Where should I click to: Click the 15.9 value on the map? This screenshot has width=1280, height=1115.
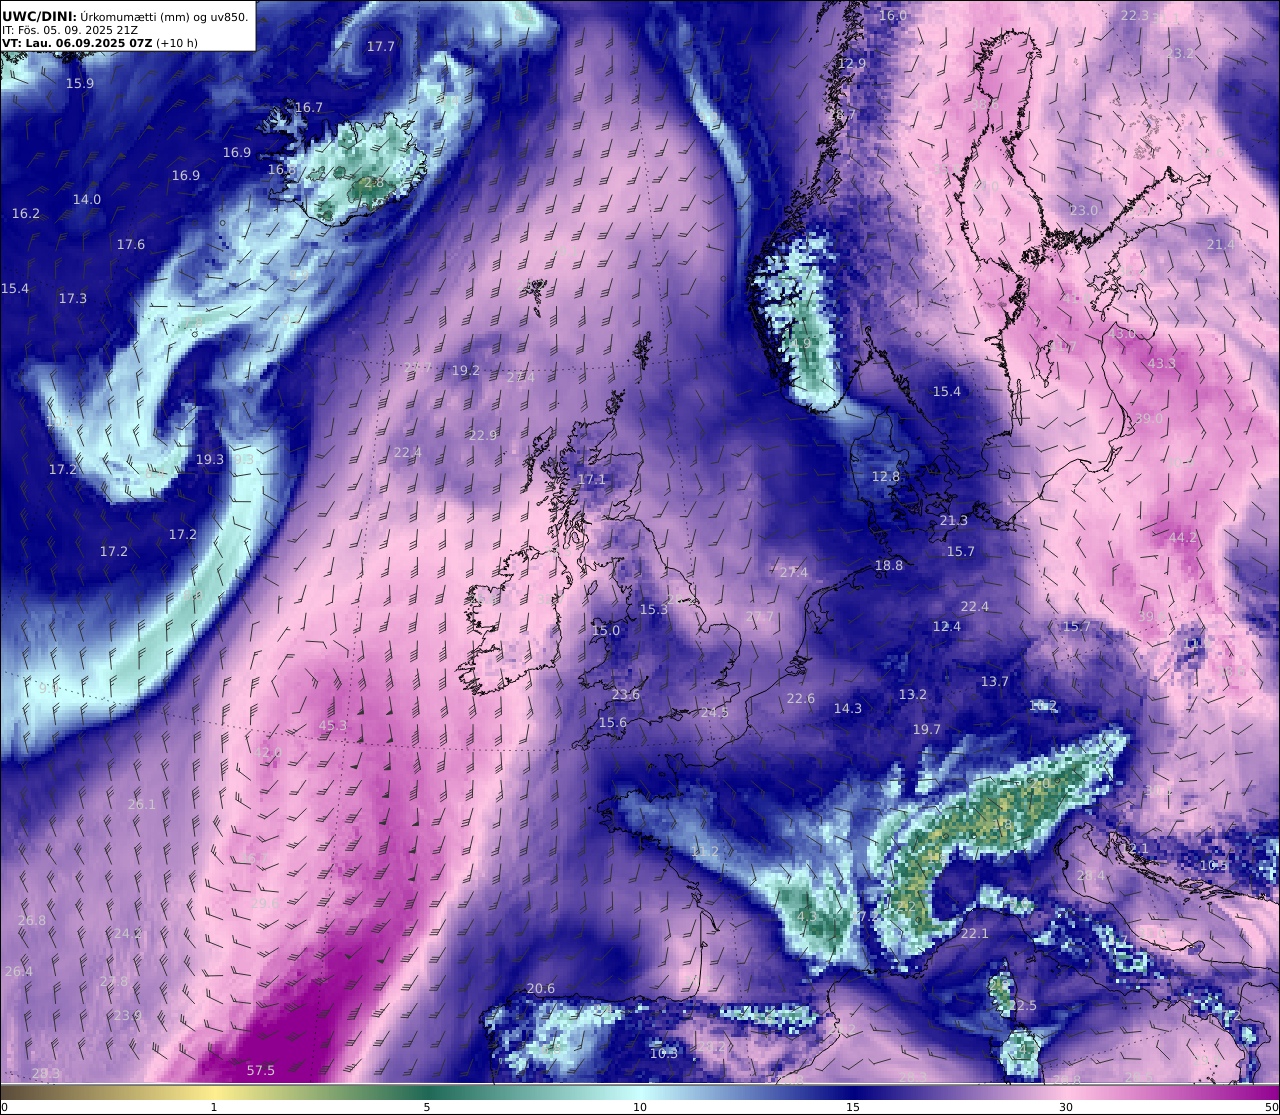(80, 84)
